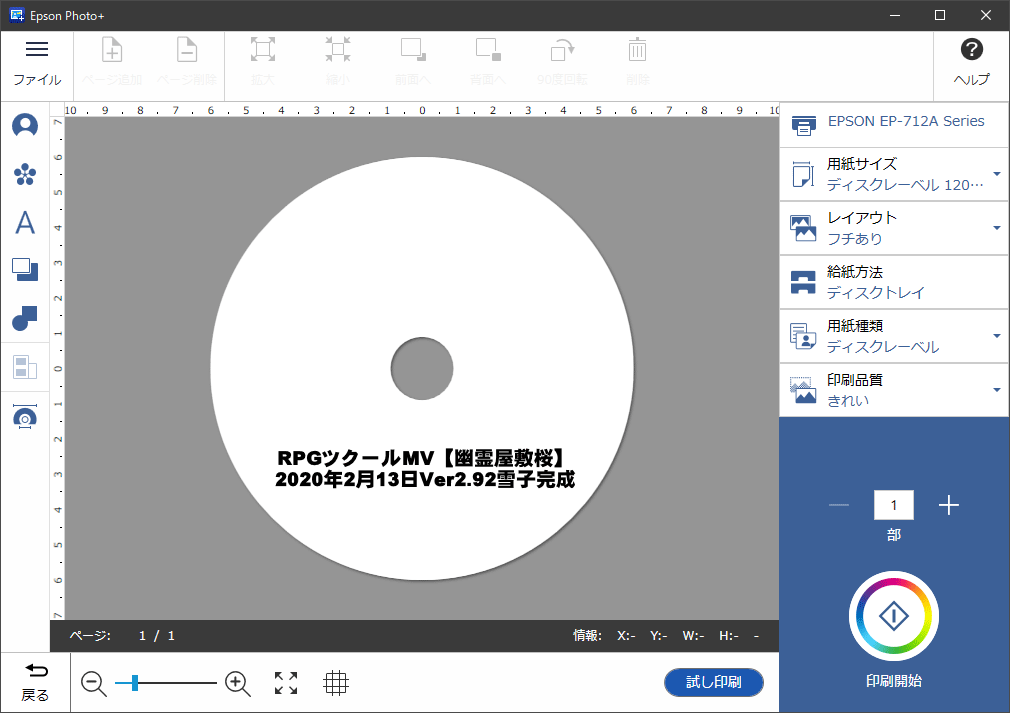Click the ページ: 1 / 1 indicator
Viewport: 1010px width, 713px height.
coord(122,636)
